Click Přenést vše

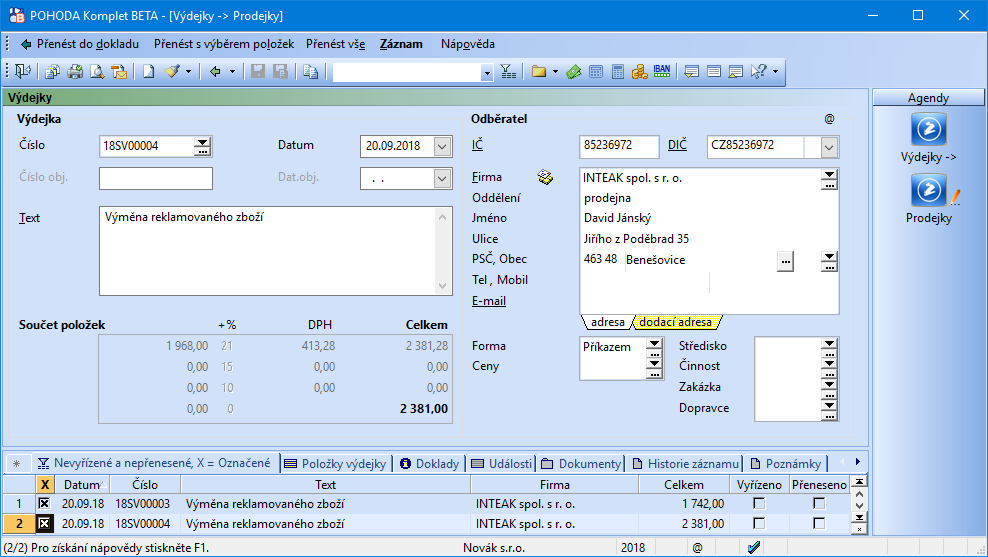[x=335, y=44]
